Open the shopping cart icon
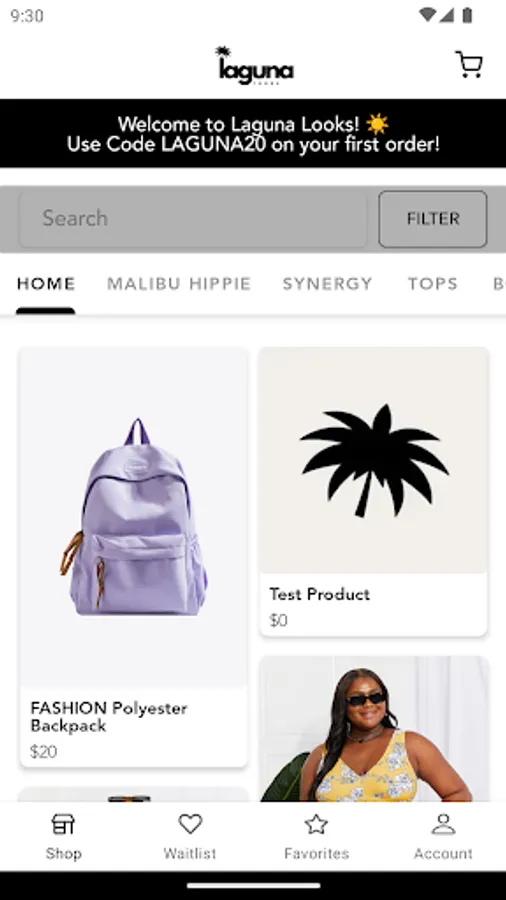This screenshot has height=900, width=506. [469, 64]
